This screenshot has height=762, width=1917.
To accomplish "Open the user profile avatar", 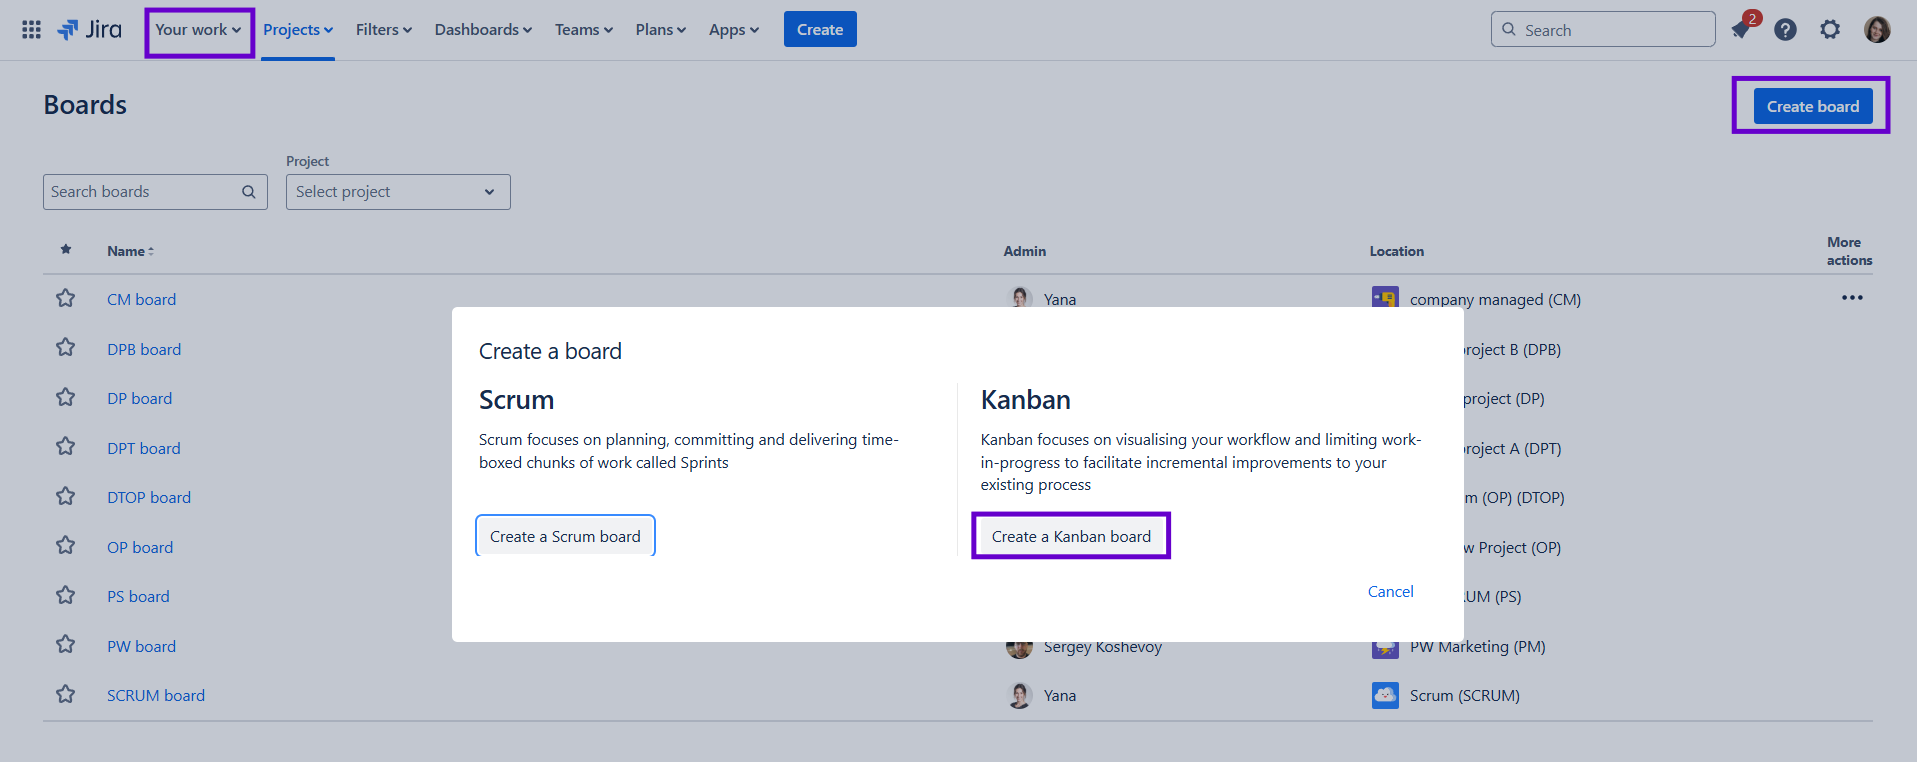I will point(1877,30).
